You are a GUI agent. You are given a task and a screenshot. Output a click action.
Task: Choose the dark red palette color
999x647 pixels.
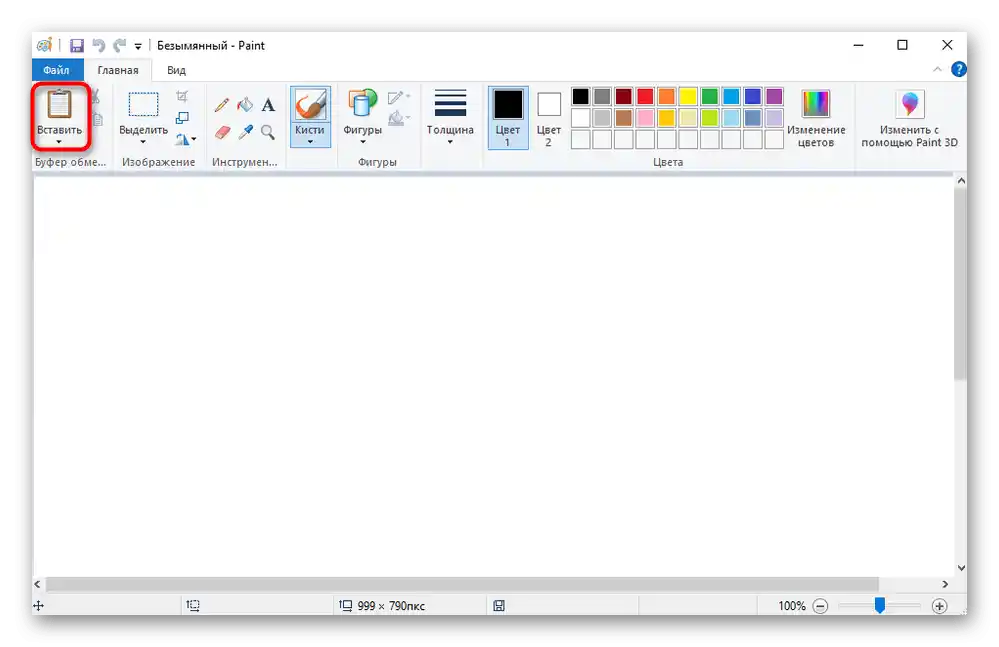pyautogui.click(x=624, y=97)
